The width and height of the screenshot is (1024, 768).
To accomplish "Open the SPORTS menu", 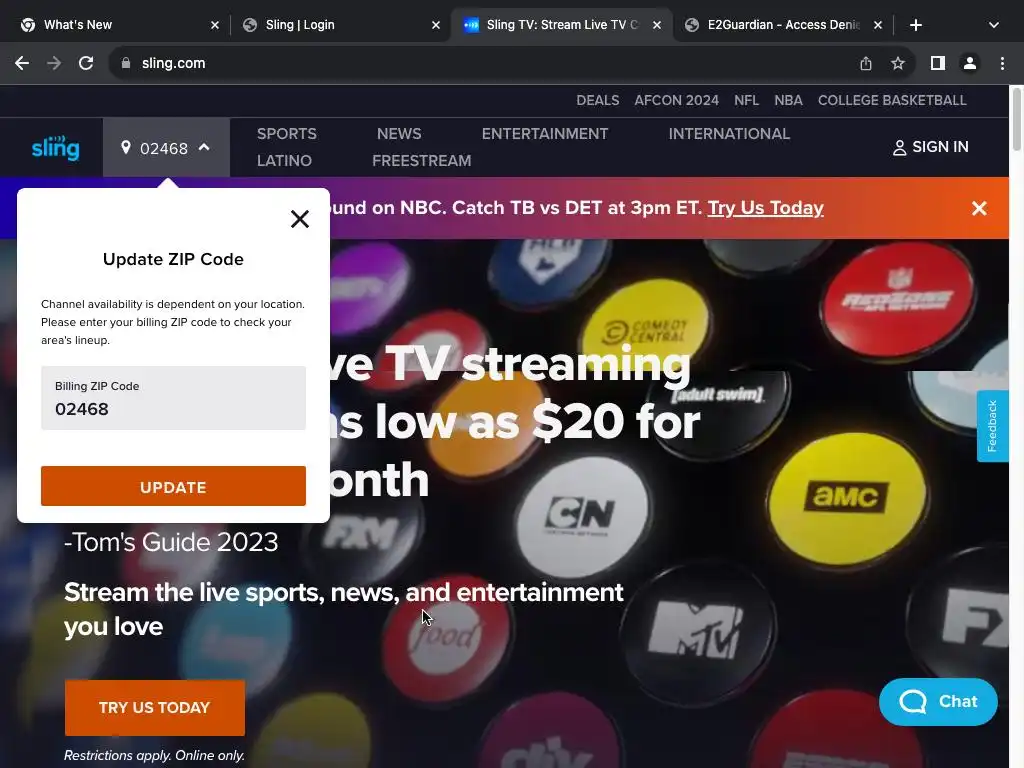I will (x=287, y=134).
